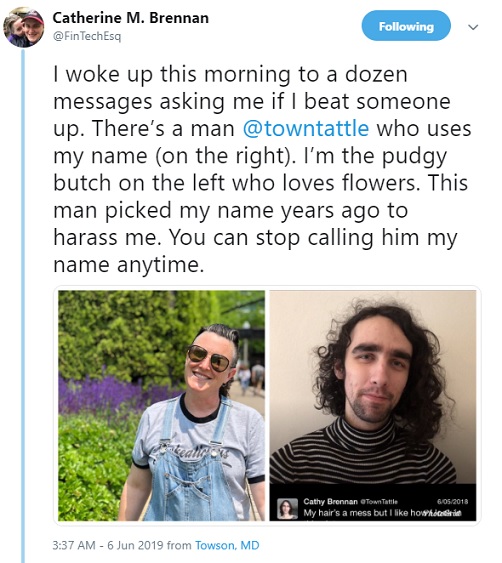The width and height of the screenshot is (502, 563).
Task: Click the blue thread line below avatar
Action: tap(23, 306)
